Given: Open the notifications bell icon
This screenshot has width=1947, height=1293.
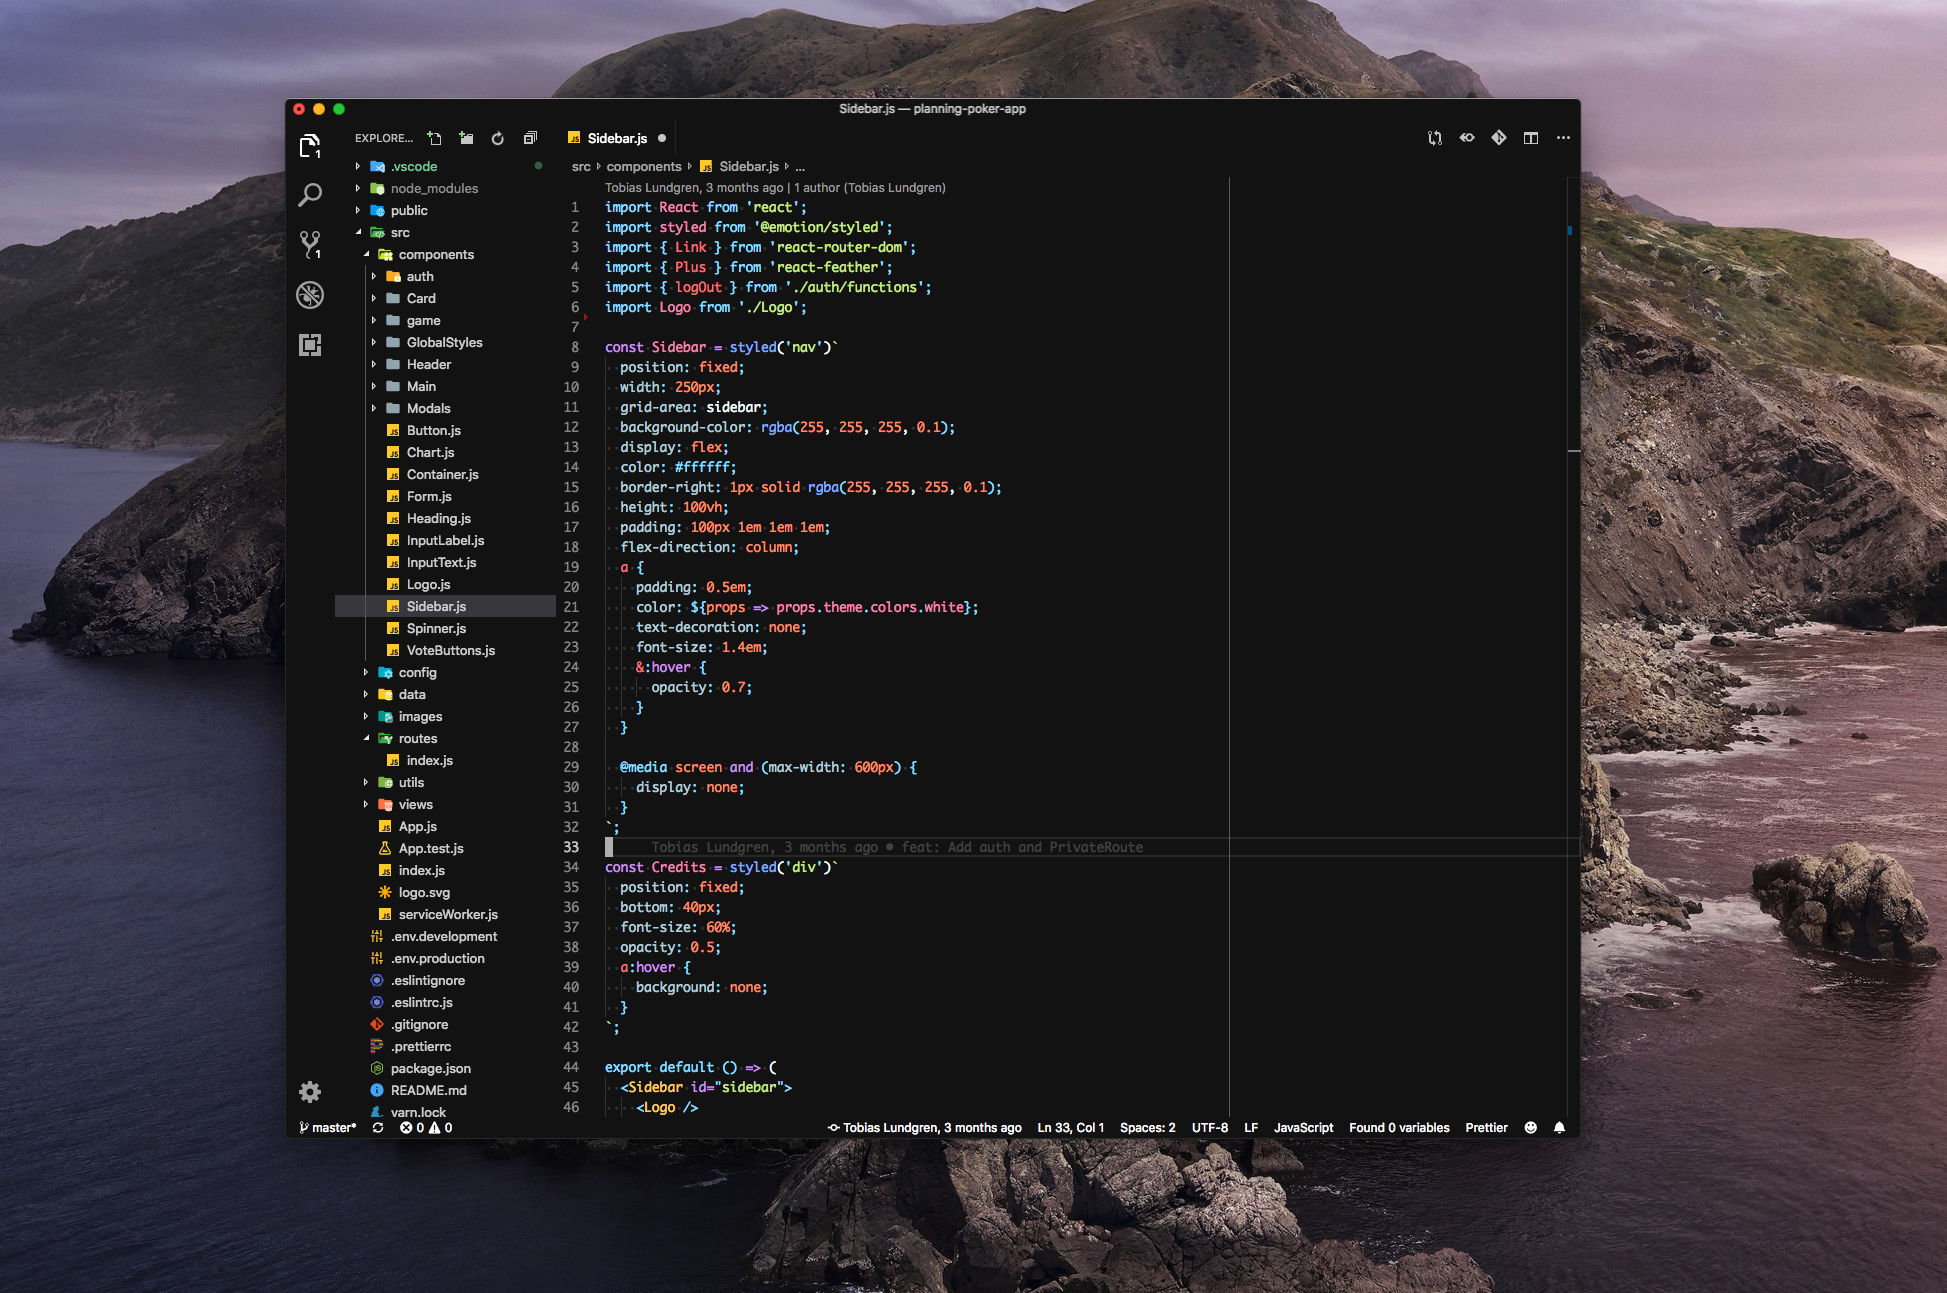Looking at the screenshot, I should tap(1559, 1127).
